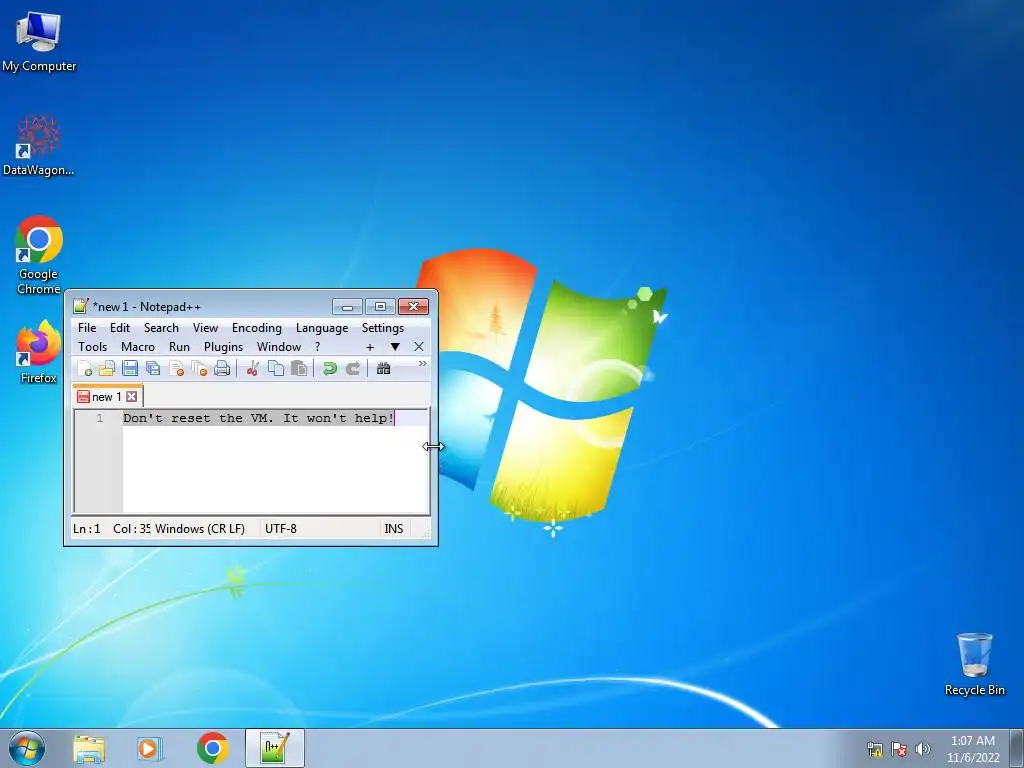The height and width of the screenshot is (768, 1024).
Task: Close the new 1 tab
Action: (132, 396)
